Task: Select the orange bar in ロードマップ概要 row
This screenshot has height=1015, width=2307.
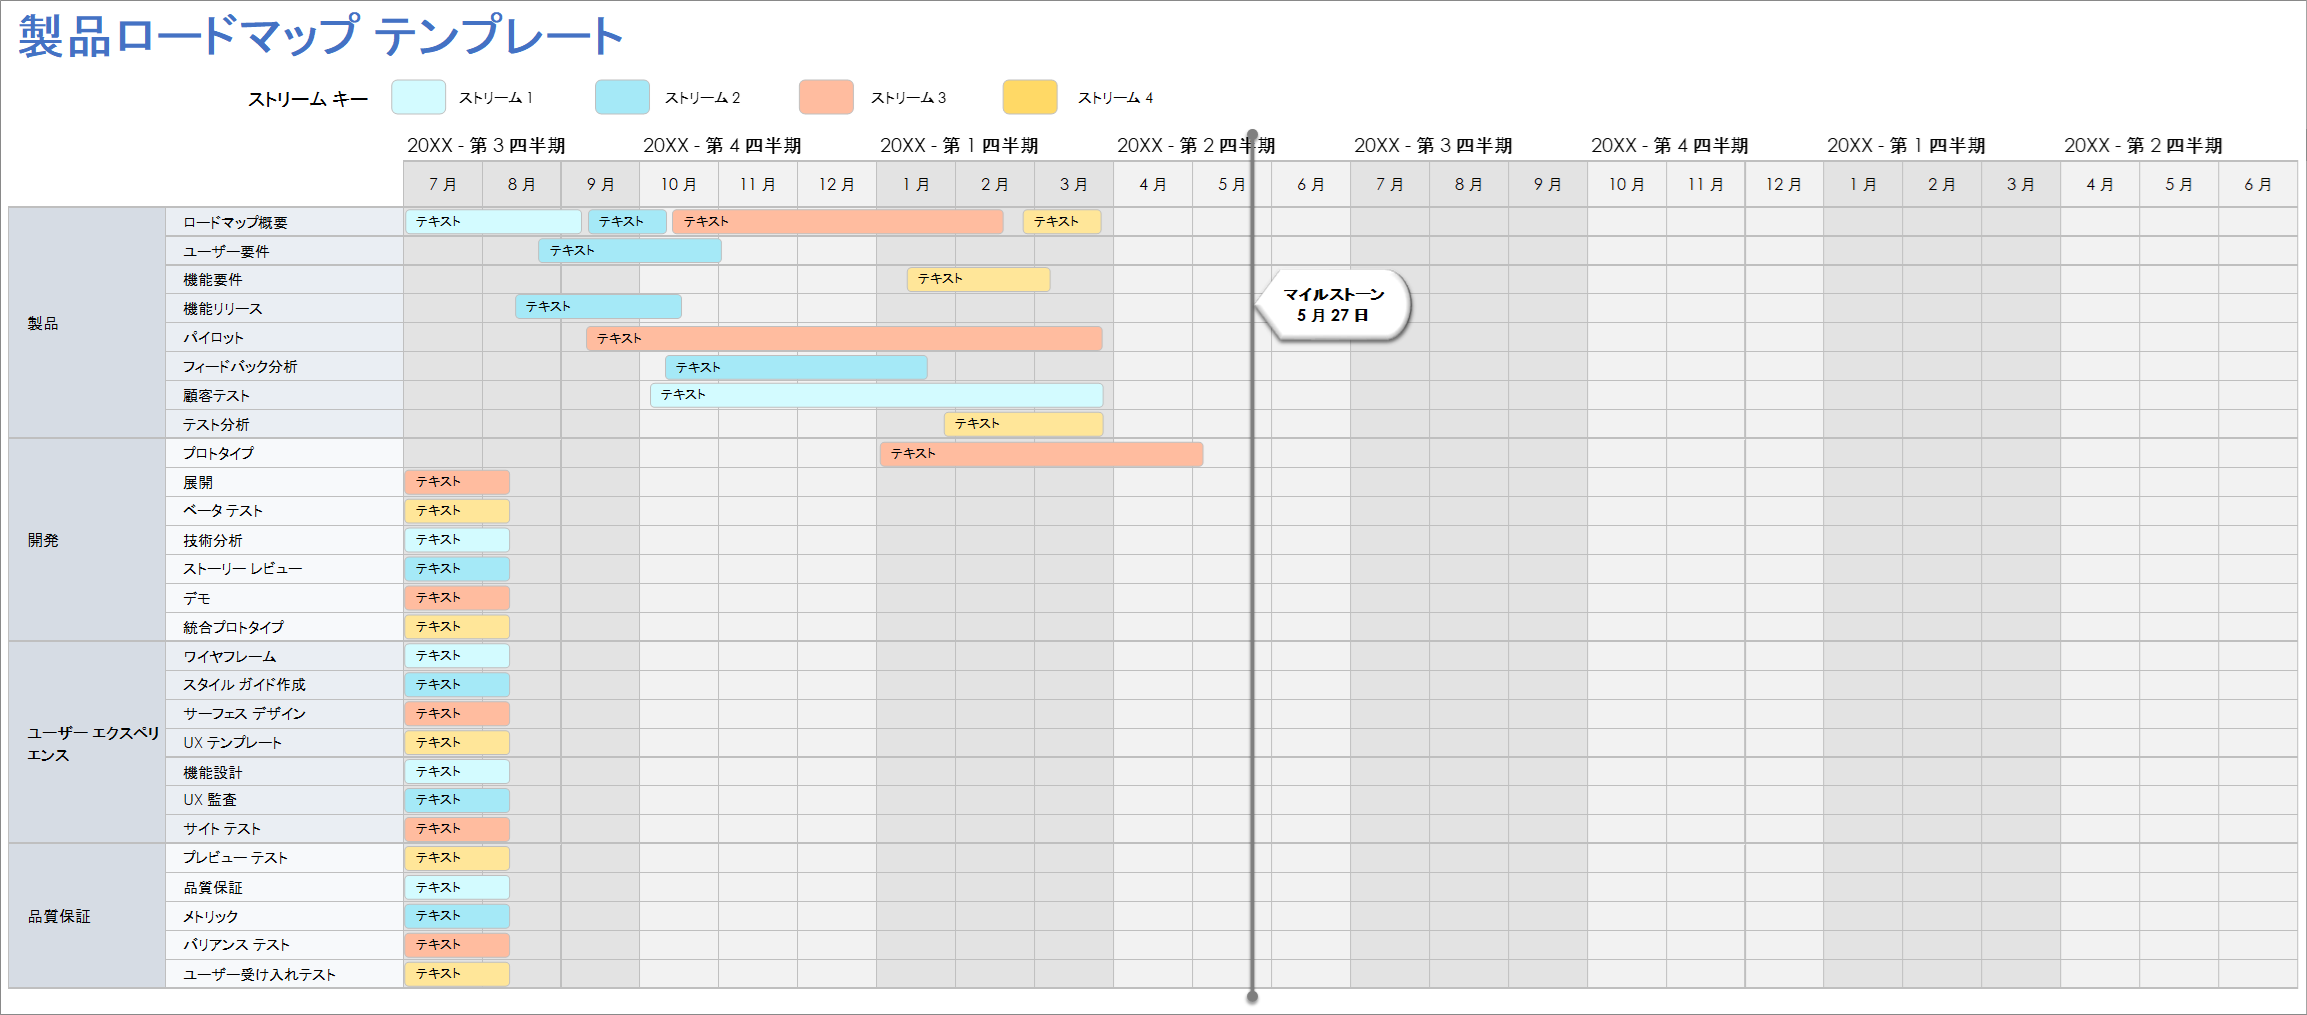Action: [x=838, y=221]
